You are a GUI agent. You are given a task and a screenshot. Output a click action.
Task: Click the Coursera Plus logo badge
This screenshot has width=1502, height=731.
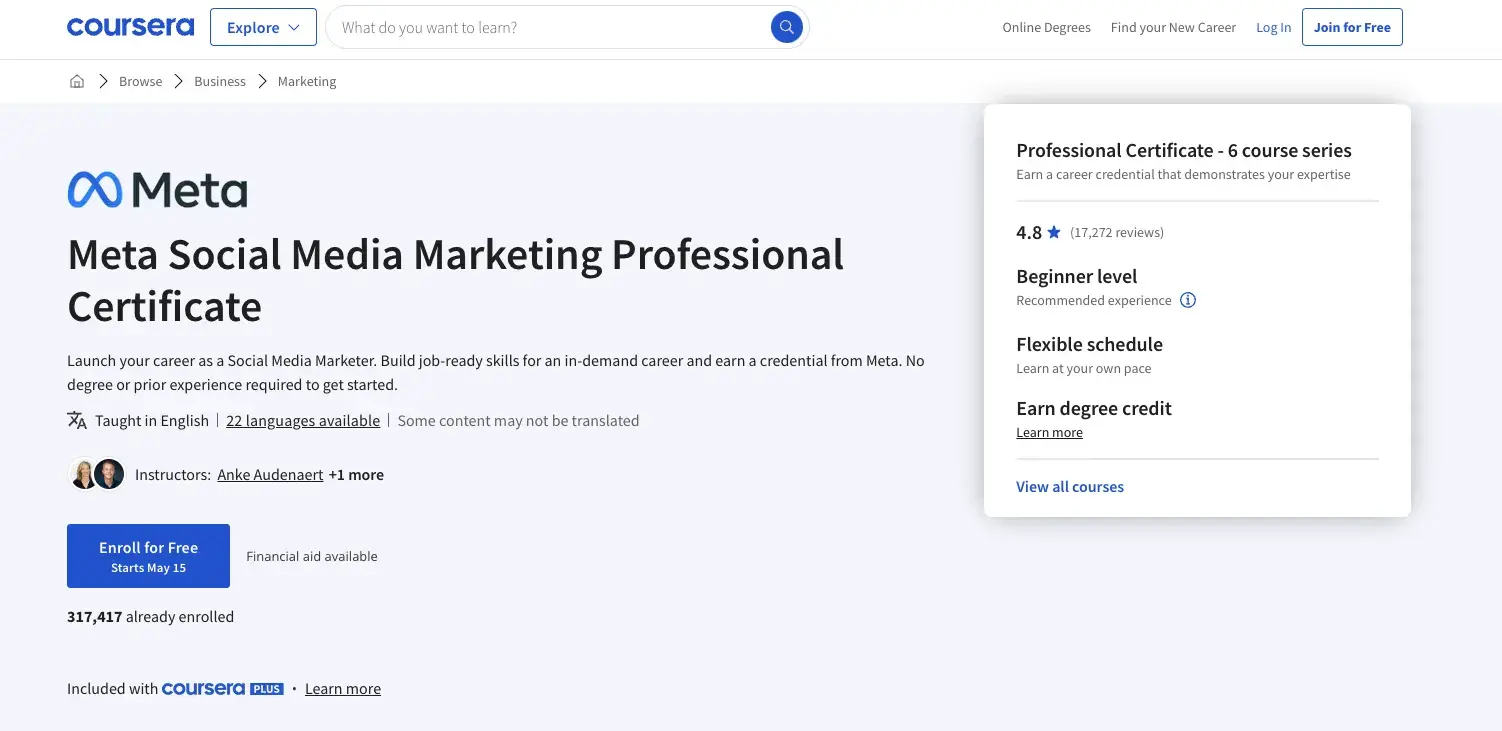click(222, 688)
